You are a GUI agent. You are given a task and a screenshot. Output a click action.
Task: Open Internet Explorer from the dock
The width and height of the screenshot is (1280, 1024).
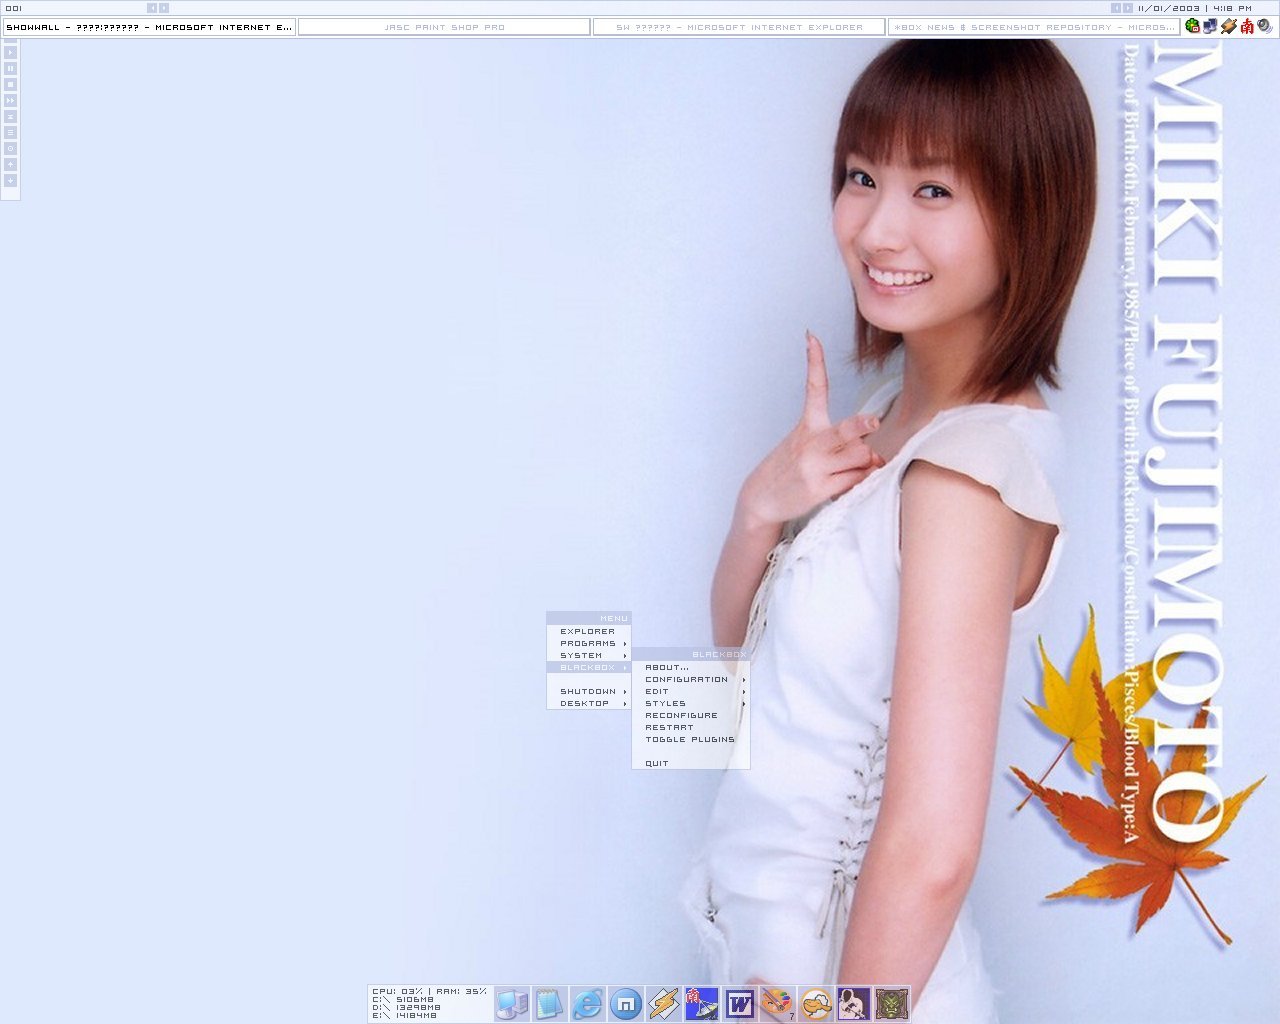588,1003
